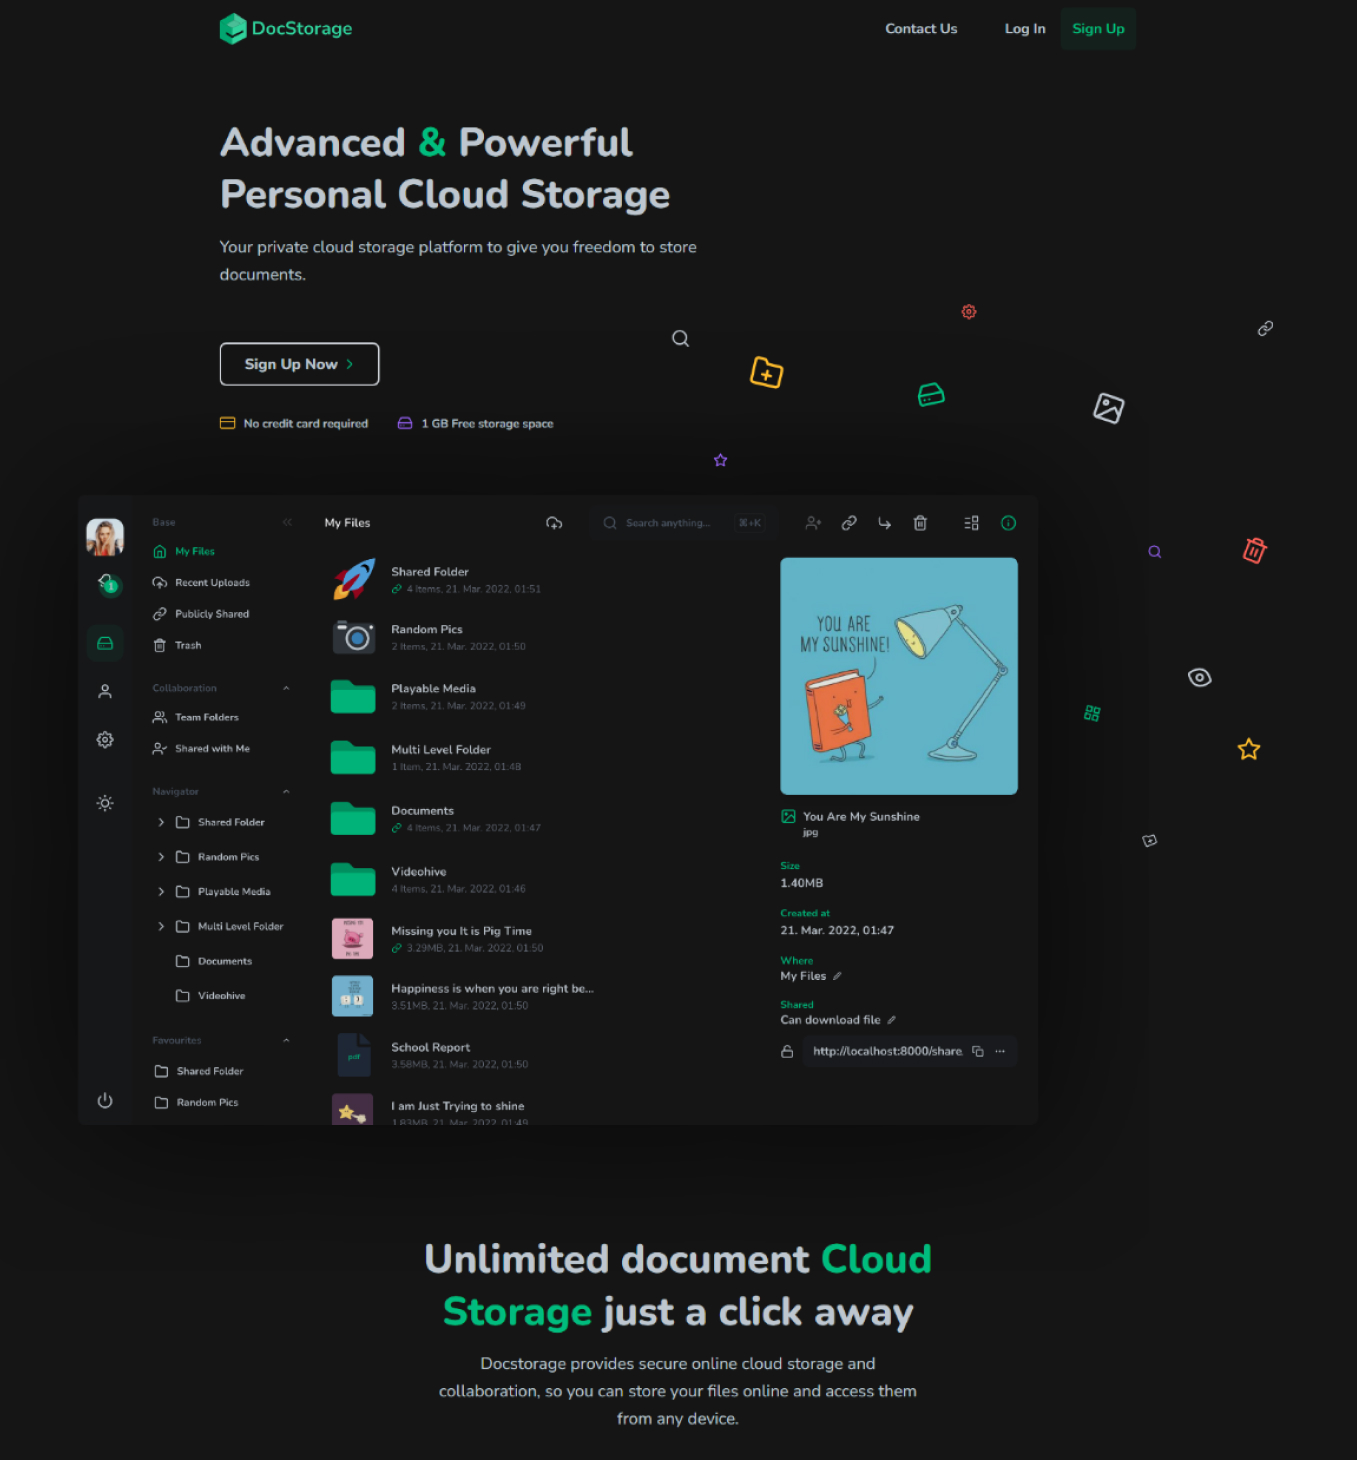Toggle light mode with the sun icon

coord(105,803)
